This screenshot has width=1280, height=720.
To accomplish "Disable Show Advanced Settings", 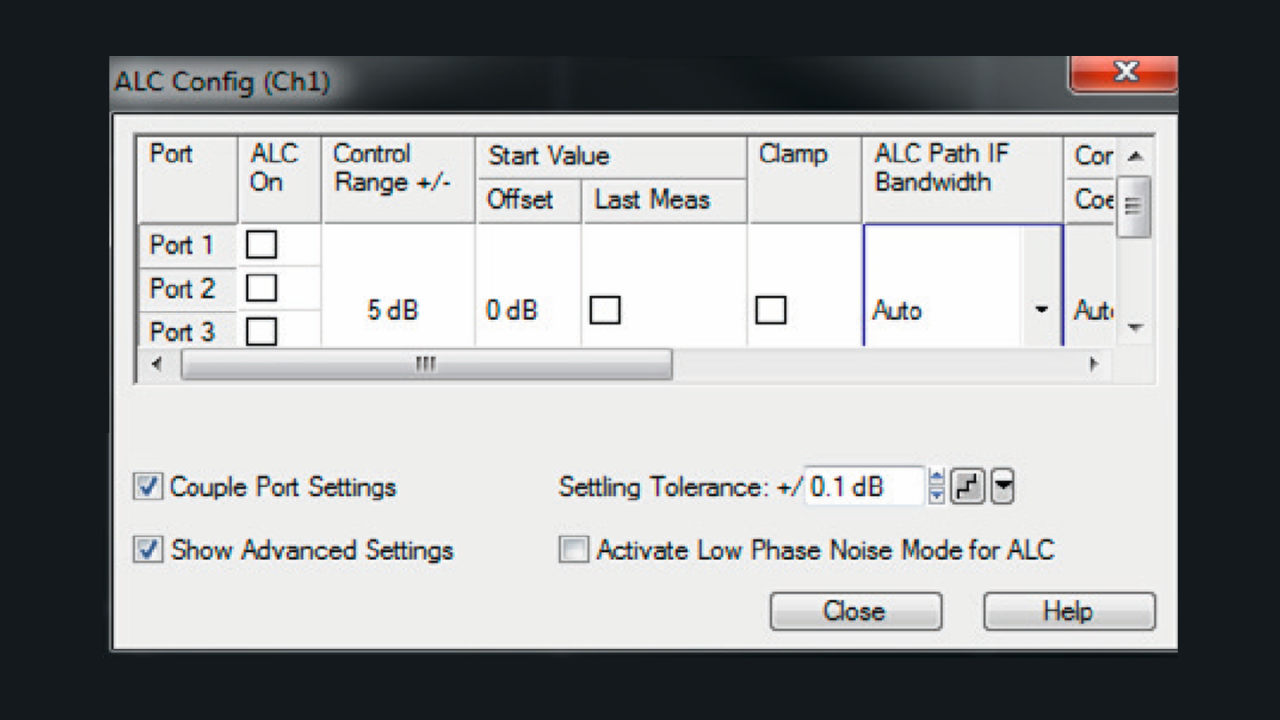I will [149, 550].
